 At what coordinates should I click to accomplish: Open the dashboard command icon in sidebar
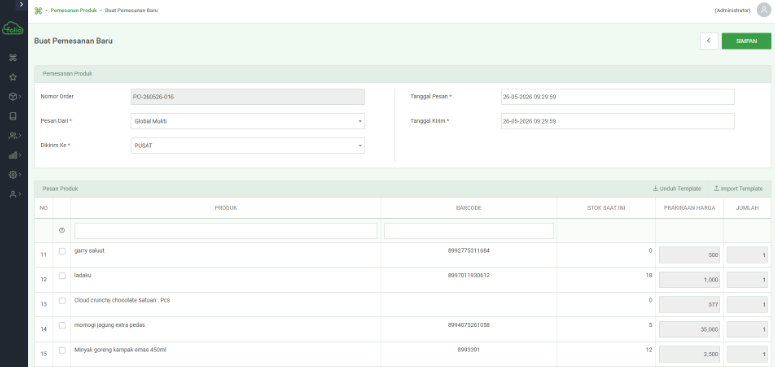click(13, 58)
